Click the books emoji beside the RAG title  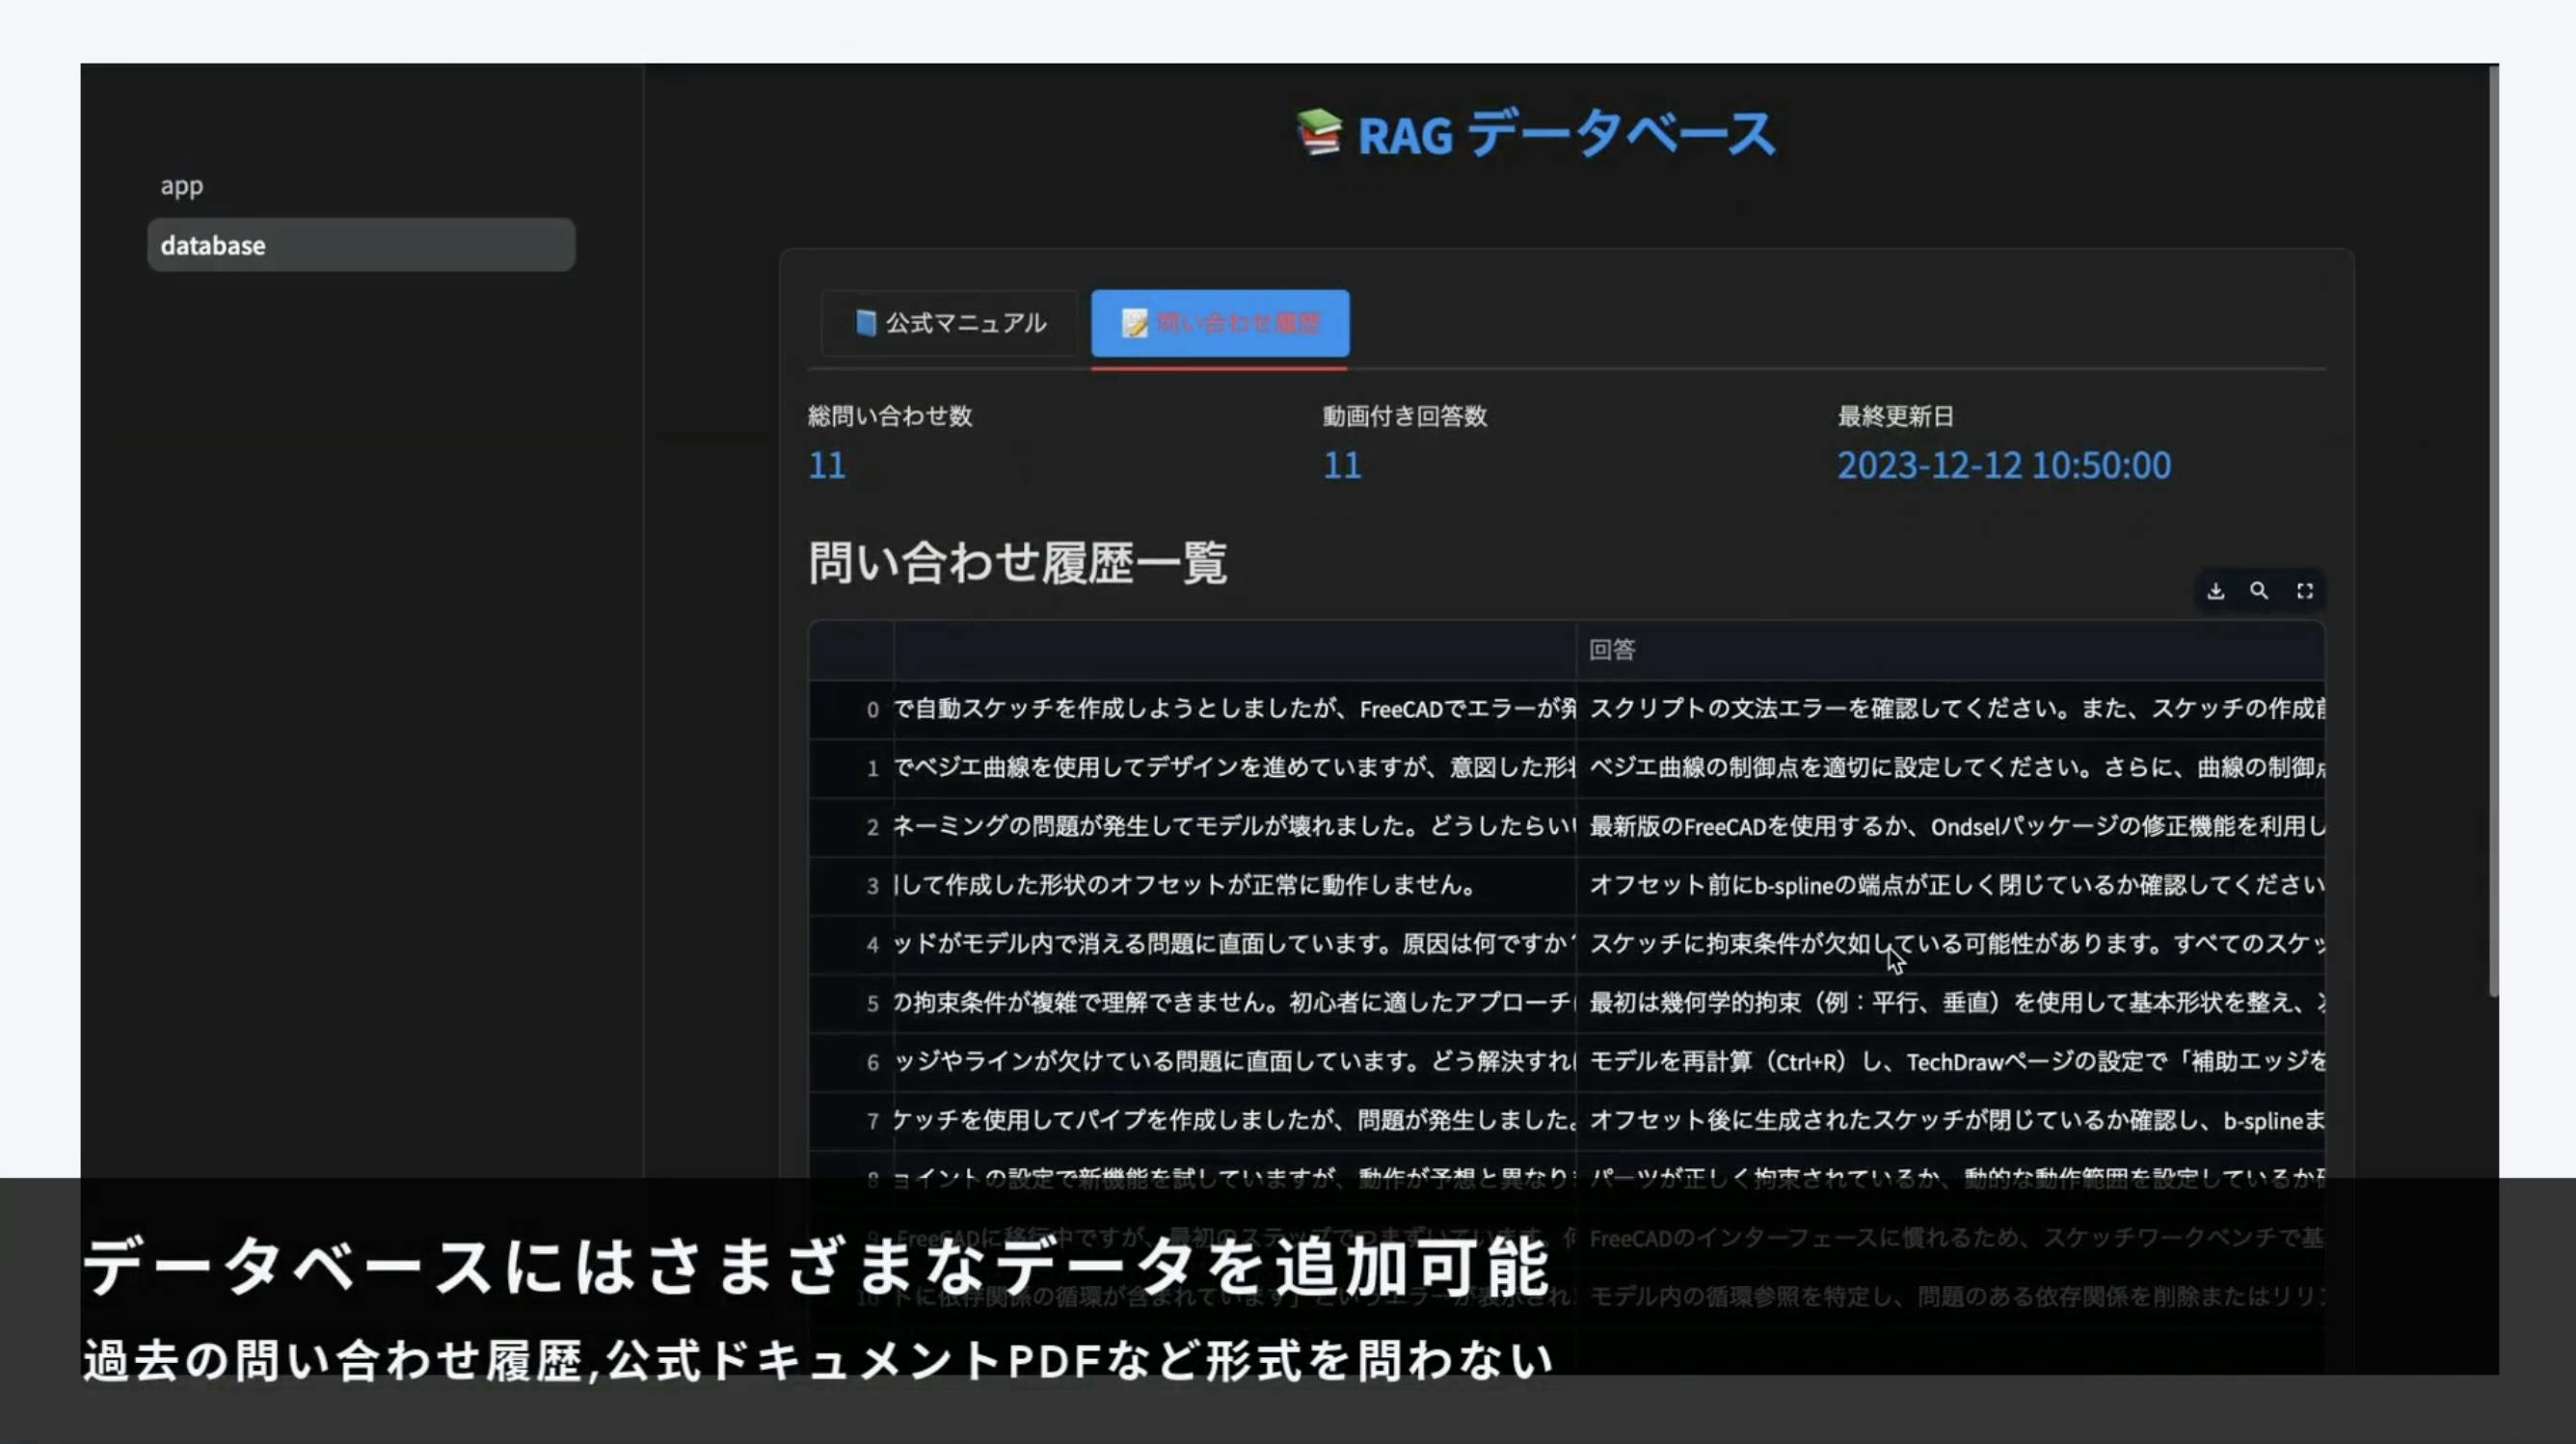pyautogui.click(x=1318, y=133)
